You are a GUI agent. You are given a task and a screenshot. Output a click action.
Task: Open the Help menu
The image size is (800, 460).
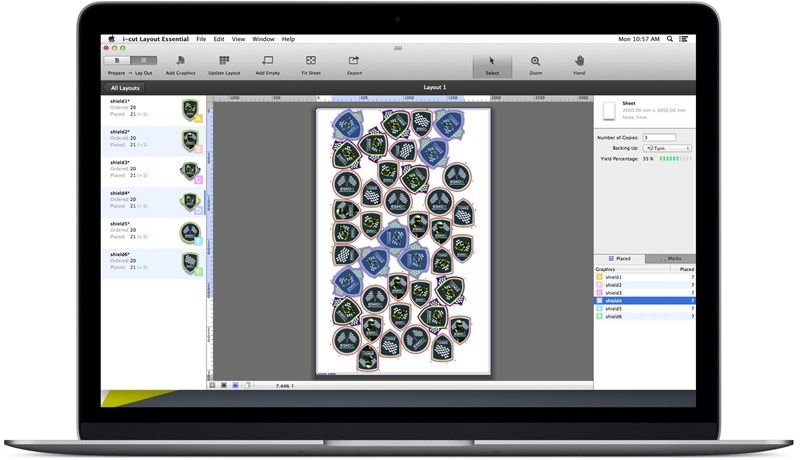click(x=288, y=39)
